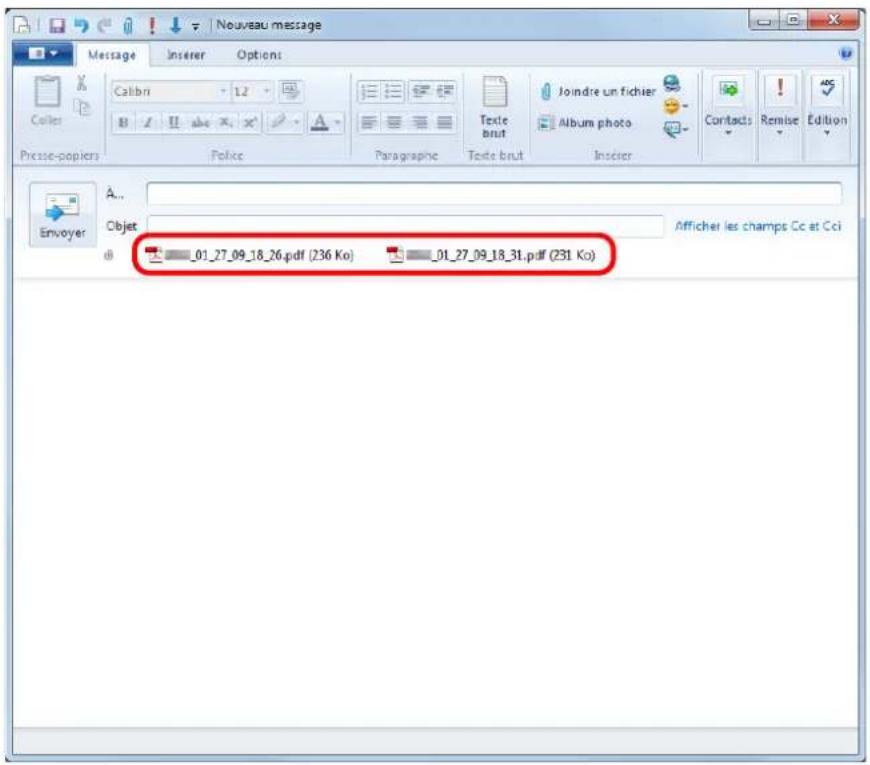Set high priority with the red exclamation in the title bar
870x765 pixels.
(152, 25)
